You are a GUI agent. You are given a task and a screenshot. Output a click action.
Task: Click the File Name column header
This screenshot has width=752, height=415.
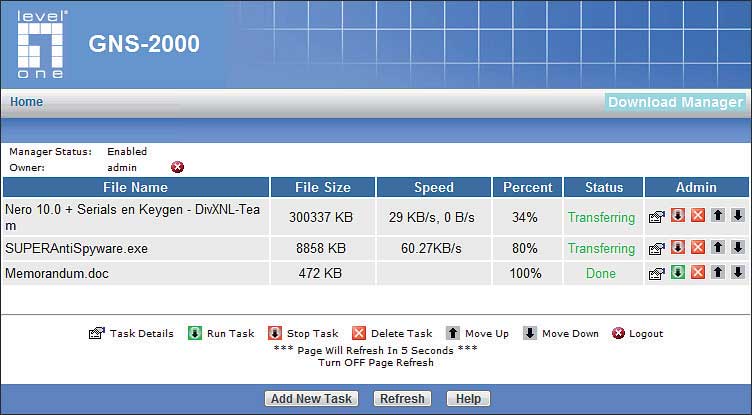136,187
